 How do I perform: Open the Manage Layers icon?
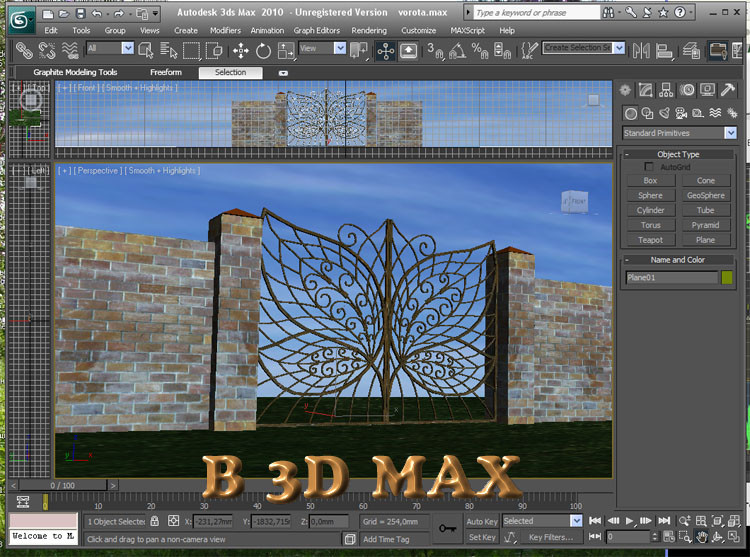click(x=691, y=50)
